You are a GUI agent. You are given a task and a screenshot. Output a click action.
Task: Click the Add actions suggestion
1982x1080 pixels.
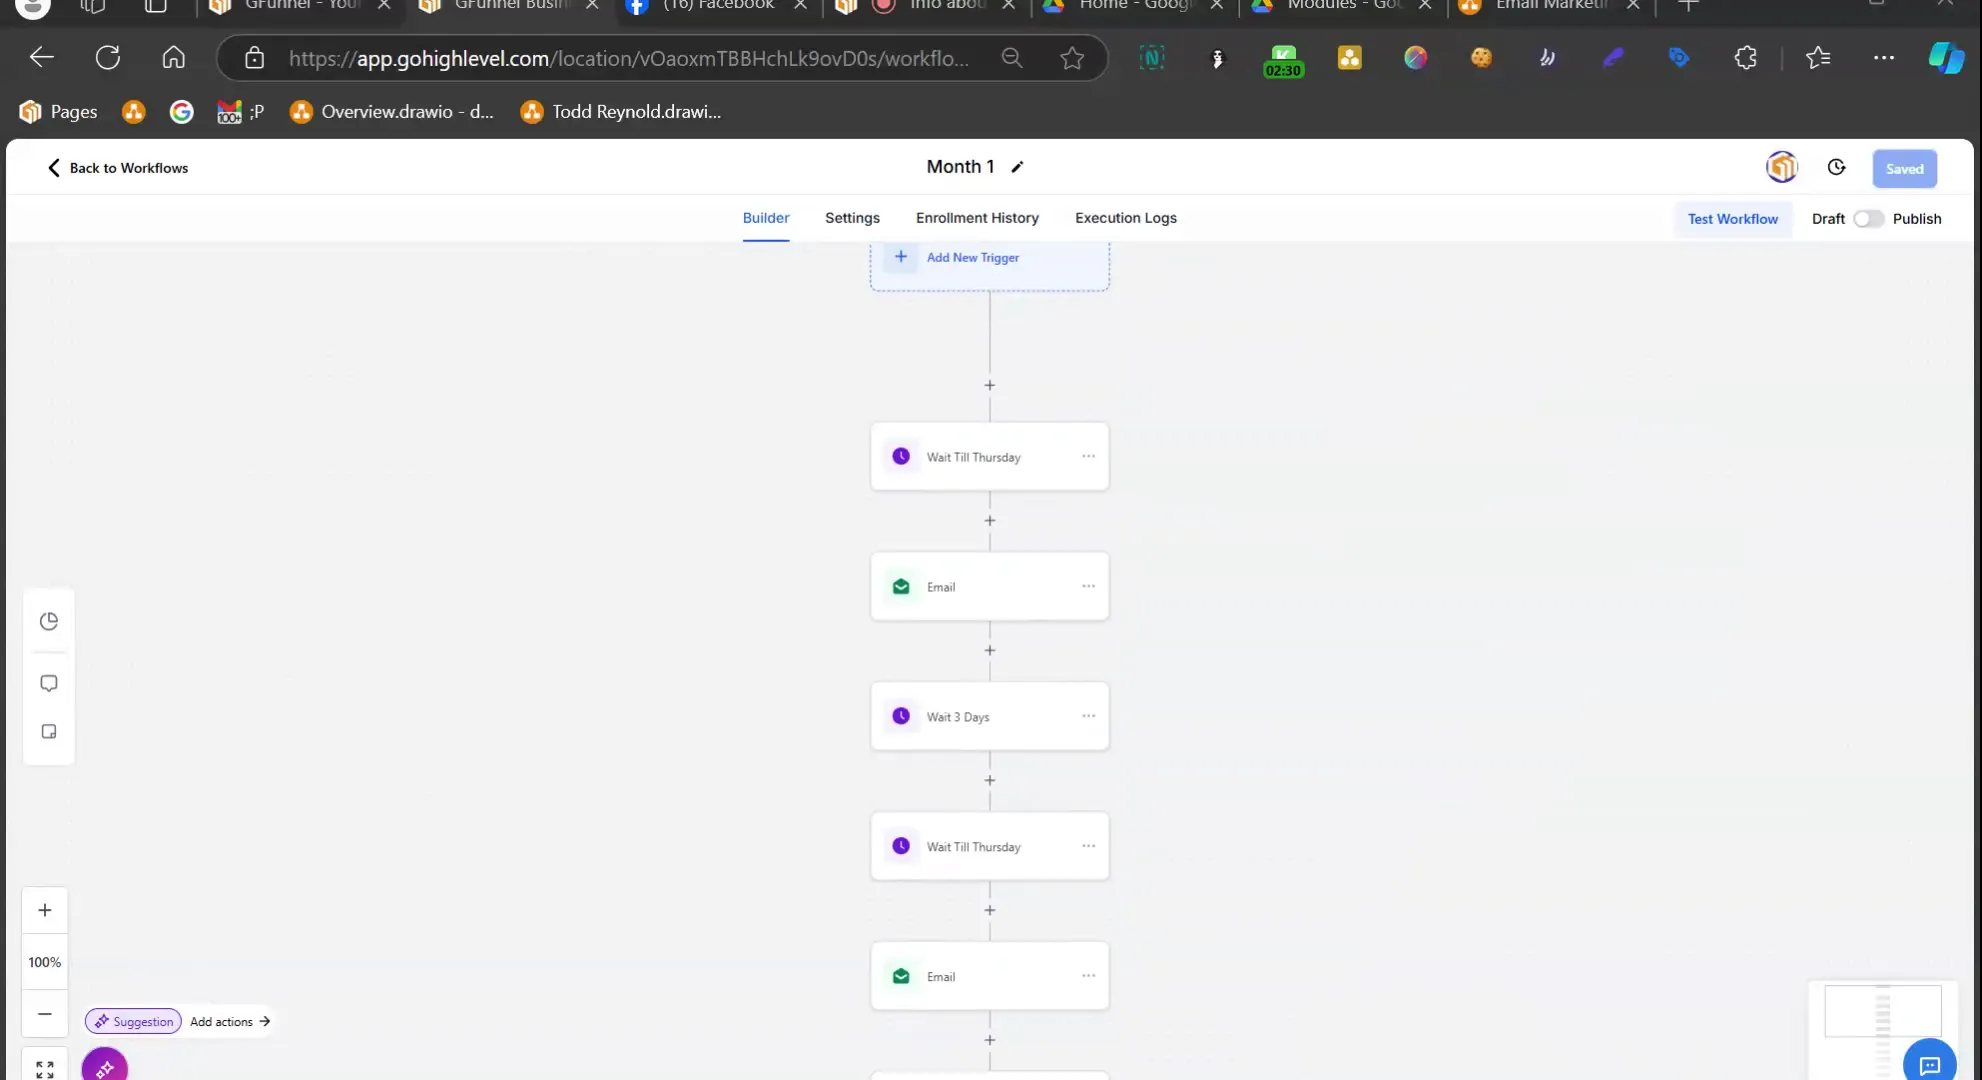coord(230,1022)
